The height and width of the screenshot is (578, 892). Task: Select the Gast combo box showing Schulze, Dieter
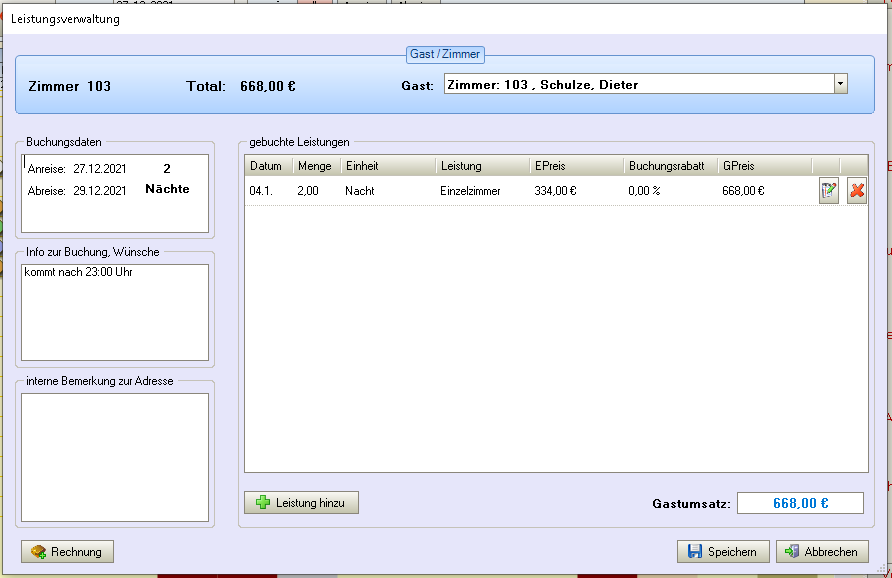pyautogui.click(x=646, y=84)
